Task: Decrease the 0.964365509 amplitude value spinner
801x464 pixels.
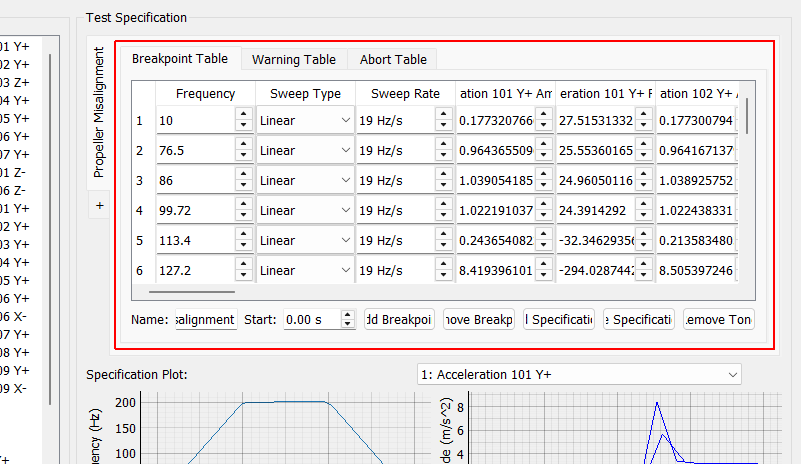Action: coord(544,155)
